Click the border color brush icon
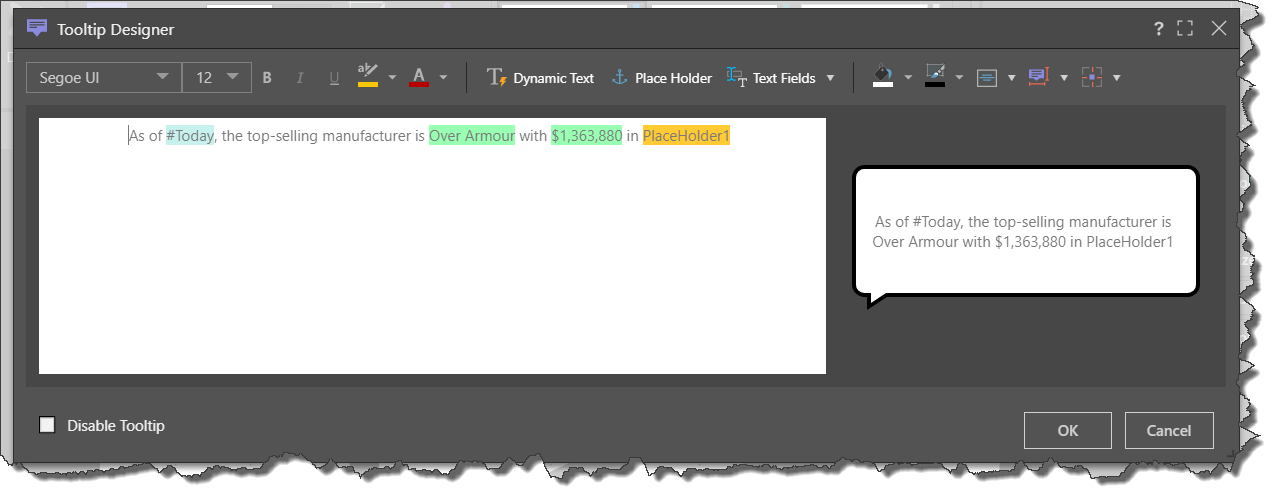Image resolution: width=1282 pixels, height=501 pixels. point(935,77)
